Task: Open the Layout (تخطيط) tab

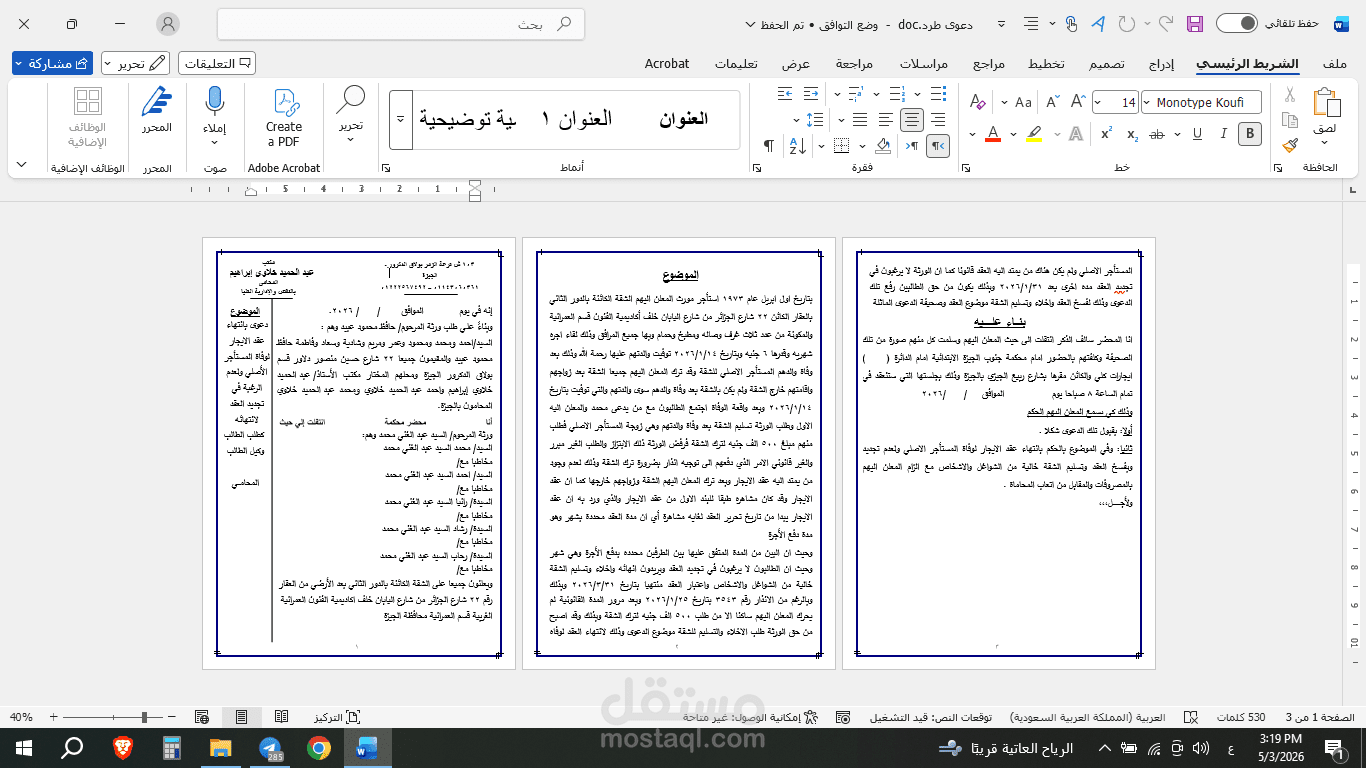Action: [x=1046, y=63]
